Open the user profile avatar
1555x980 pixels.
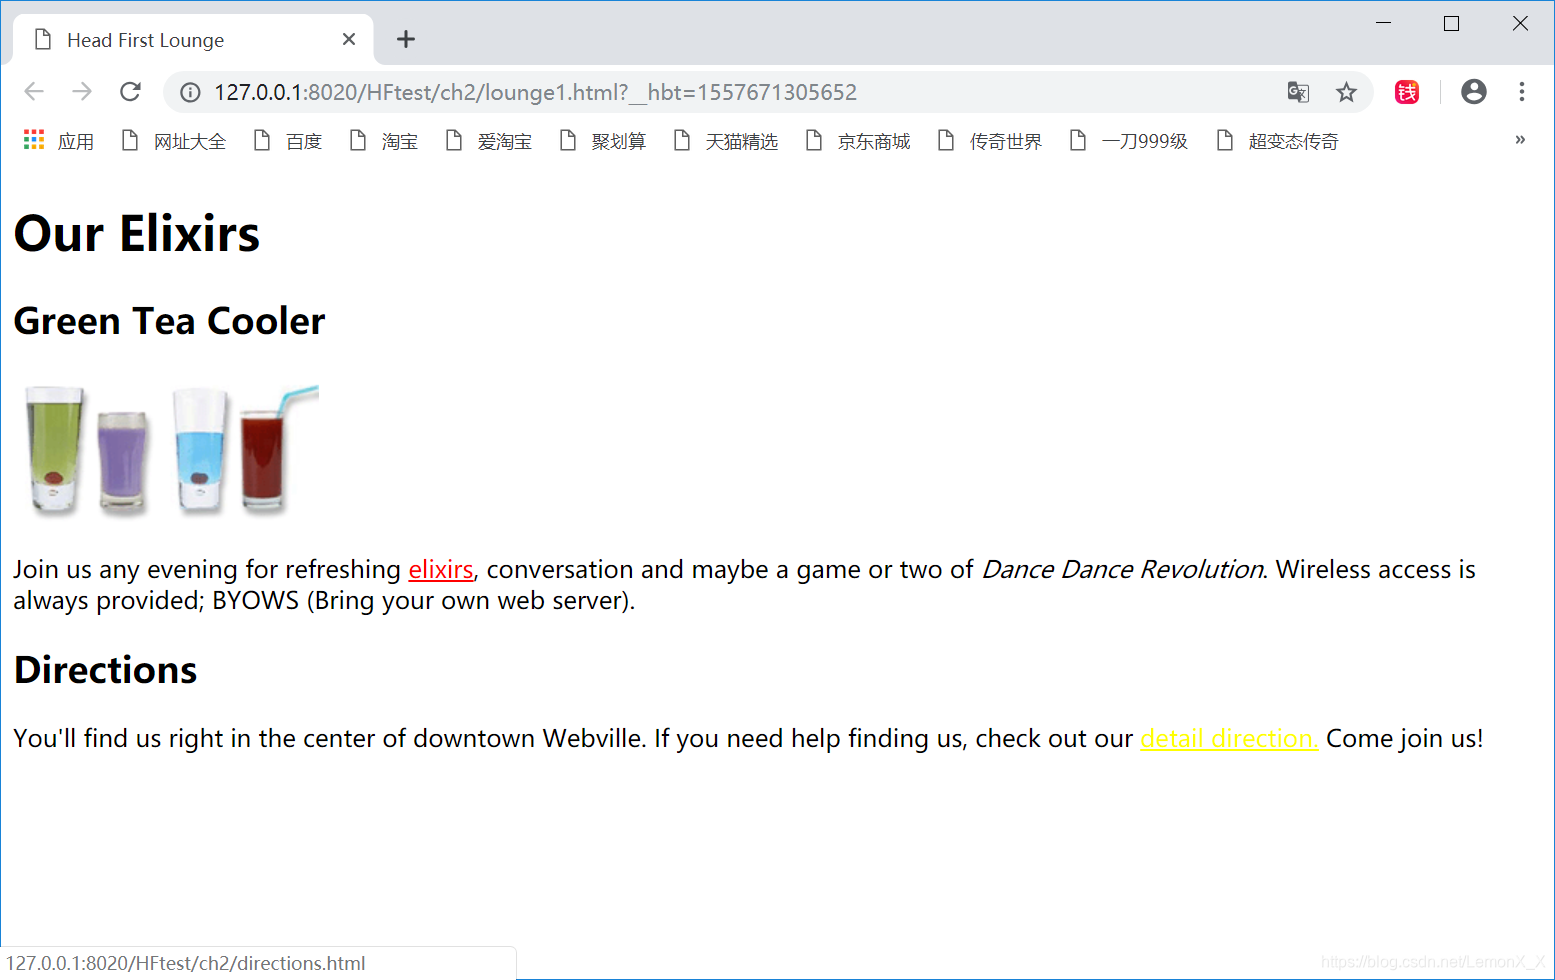point(1473,92)
